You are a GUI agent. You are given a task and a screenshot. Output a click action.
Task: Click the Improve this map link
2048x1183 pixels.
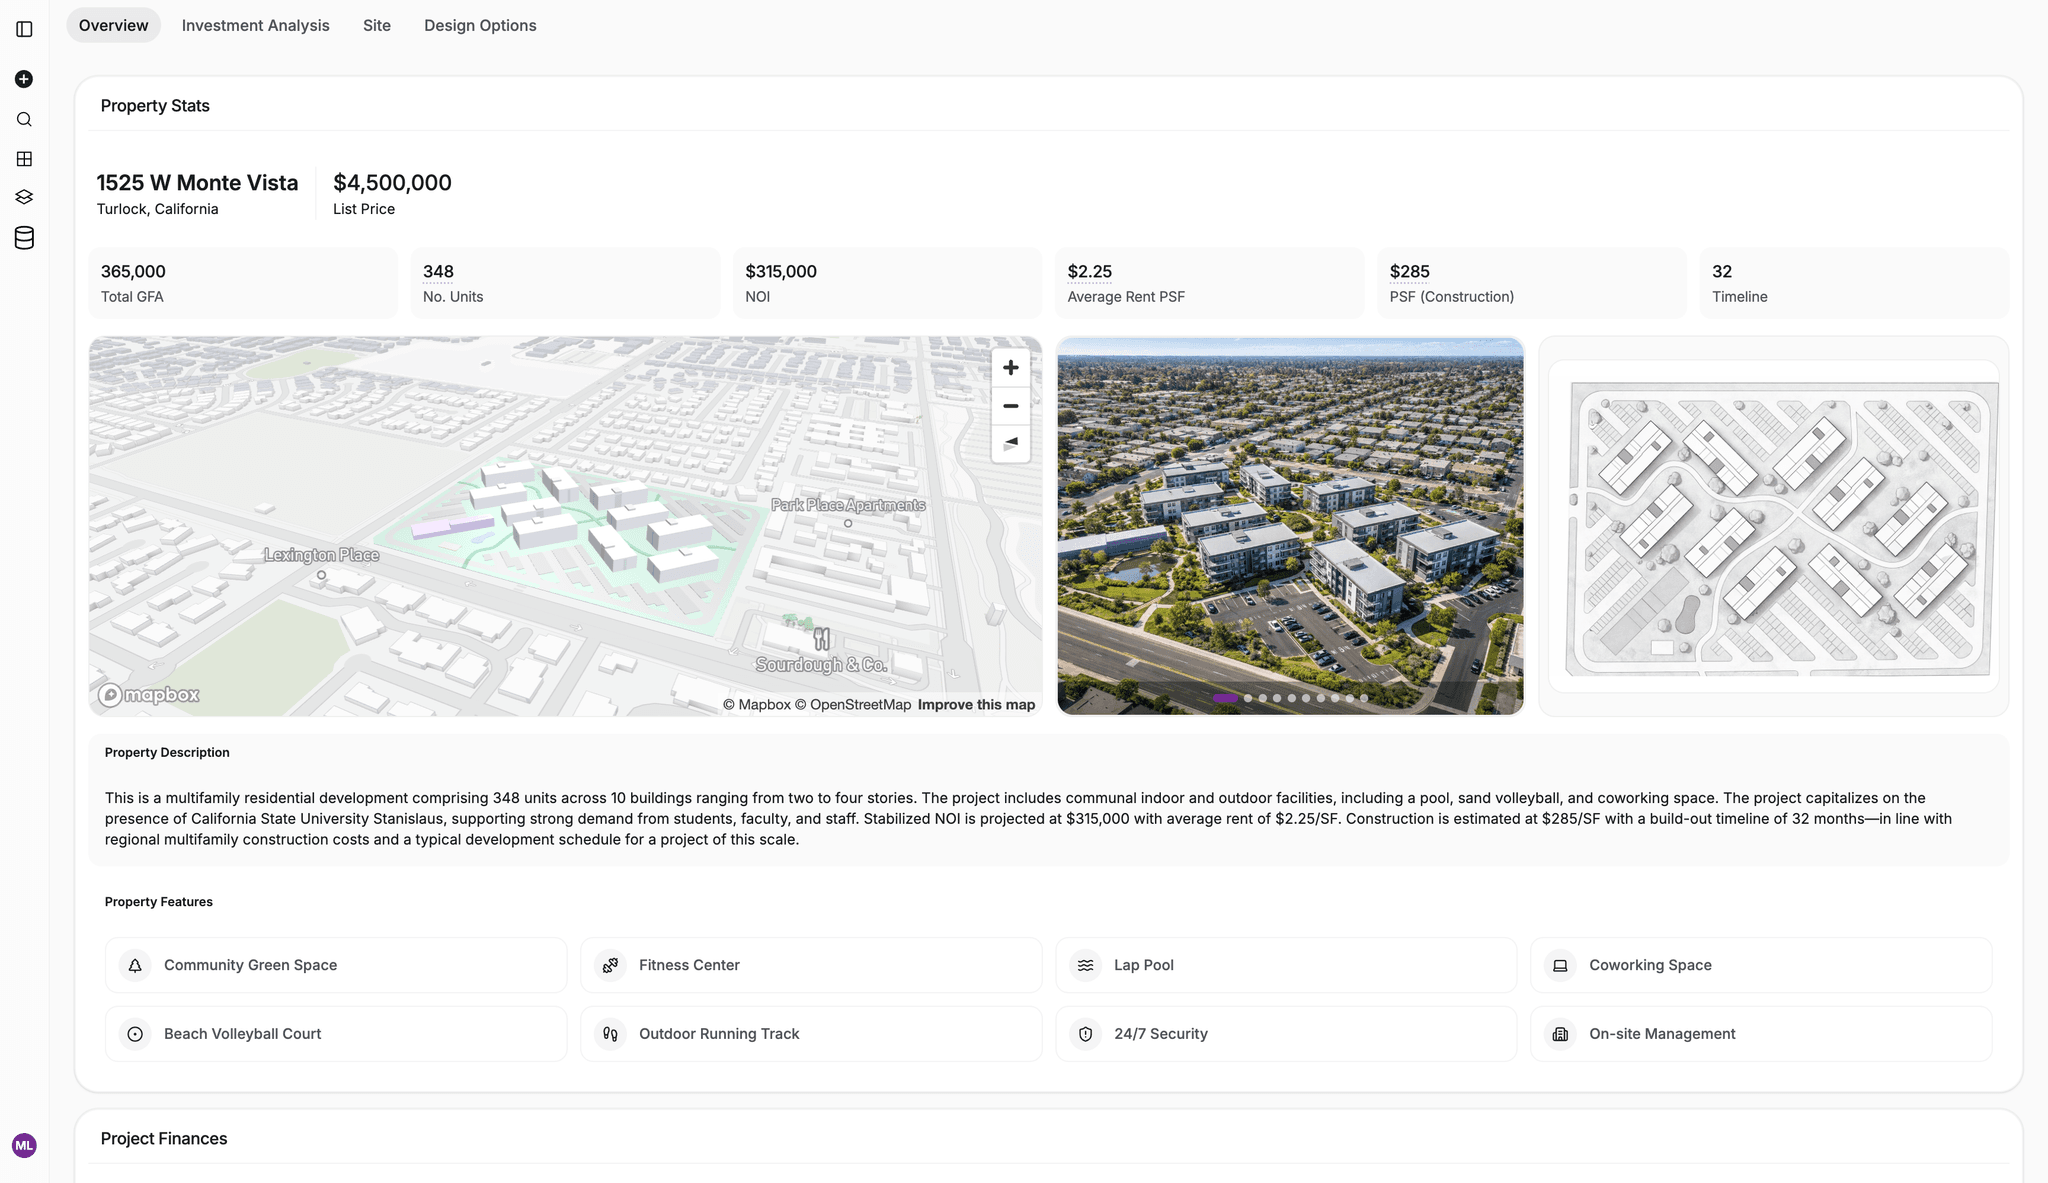point(976,705)
